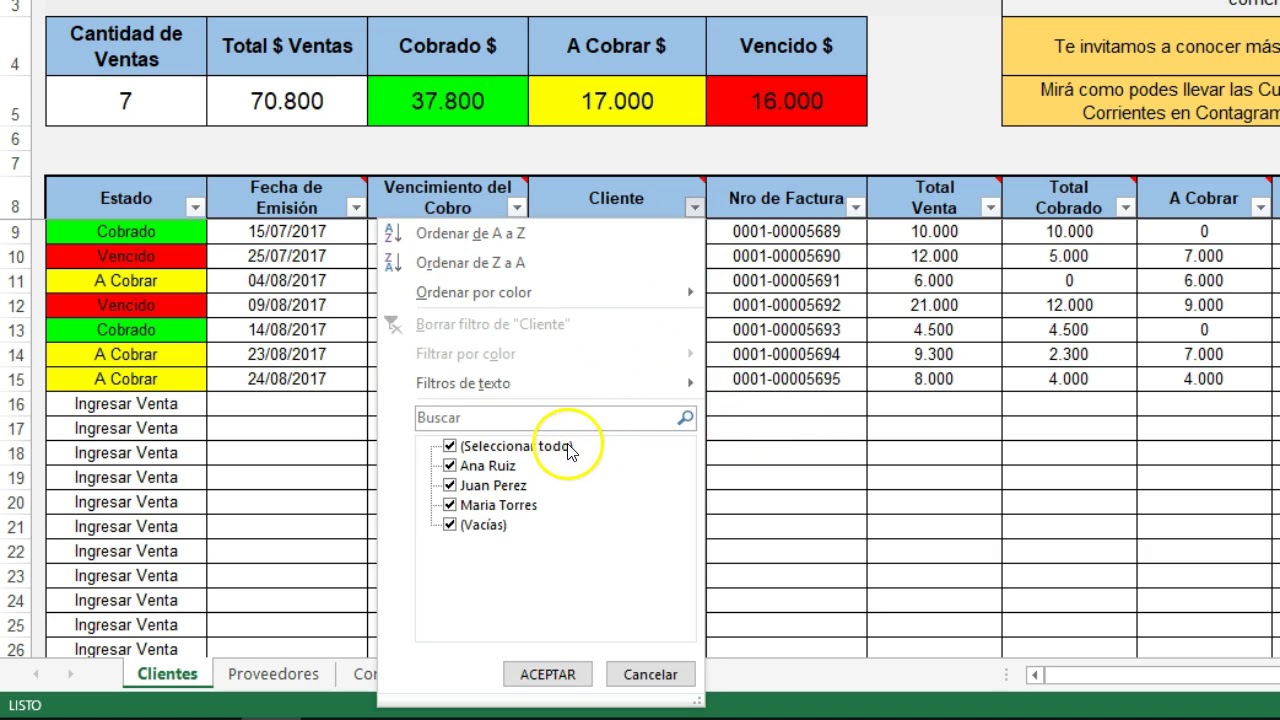Viewport: 1280px width, 720px height.
Task: Click A Cobrar value 9.000
Action: point(1204,305)
